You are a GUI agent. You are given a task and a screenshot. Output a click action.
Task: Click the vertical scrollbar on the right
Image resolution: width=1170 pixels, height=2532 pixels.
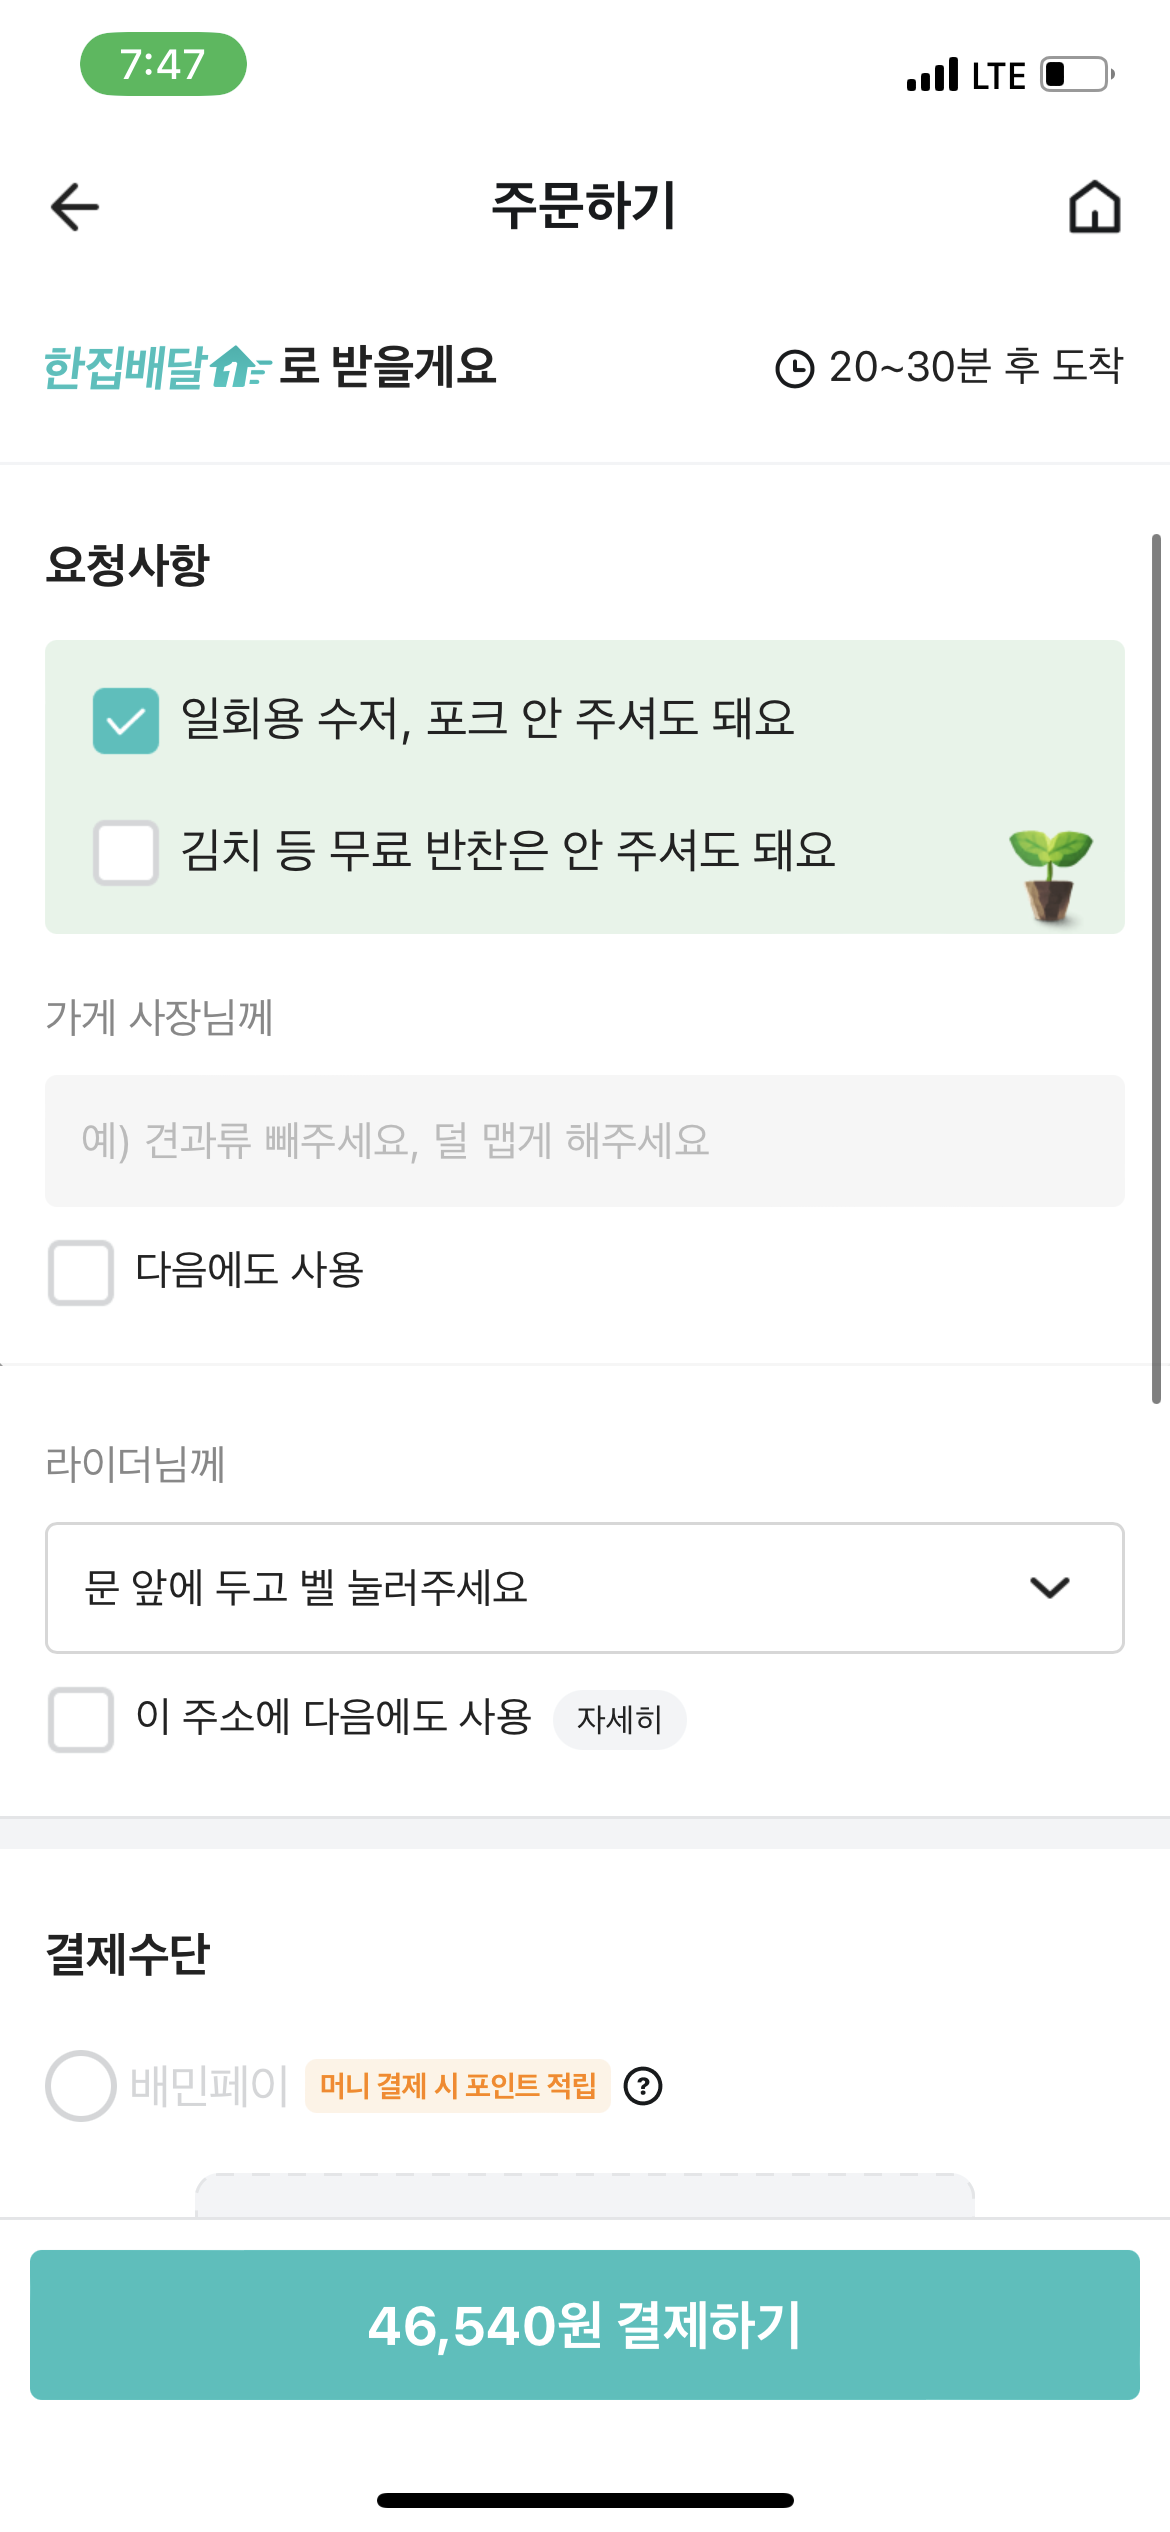click(1156, 968)
